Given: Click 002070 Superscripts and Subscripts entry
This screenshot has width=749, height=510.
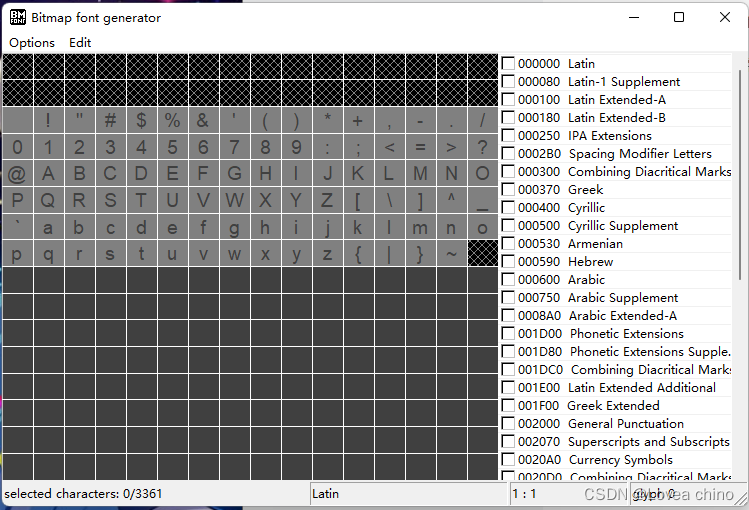Looking at the screenshot, I should 616,442.
